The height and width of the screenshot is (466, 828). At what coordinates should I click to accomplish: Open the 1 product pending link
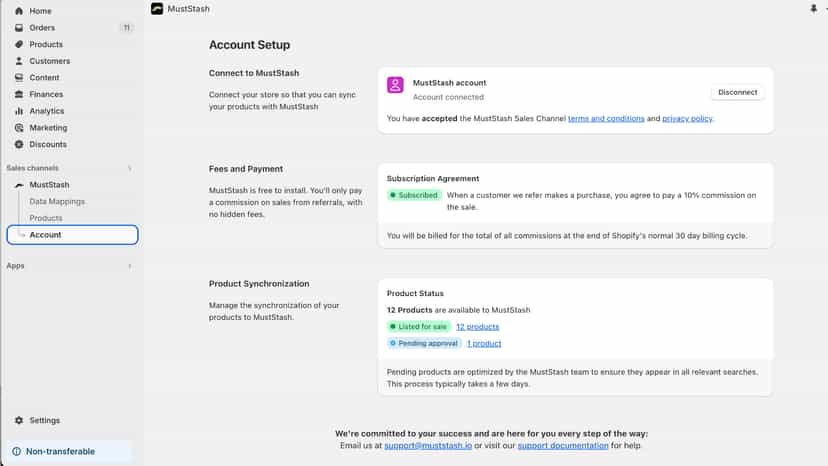484,343
